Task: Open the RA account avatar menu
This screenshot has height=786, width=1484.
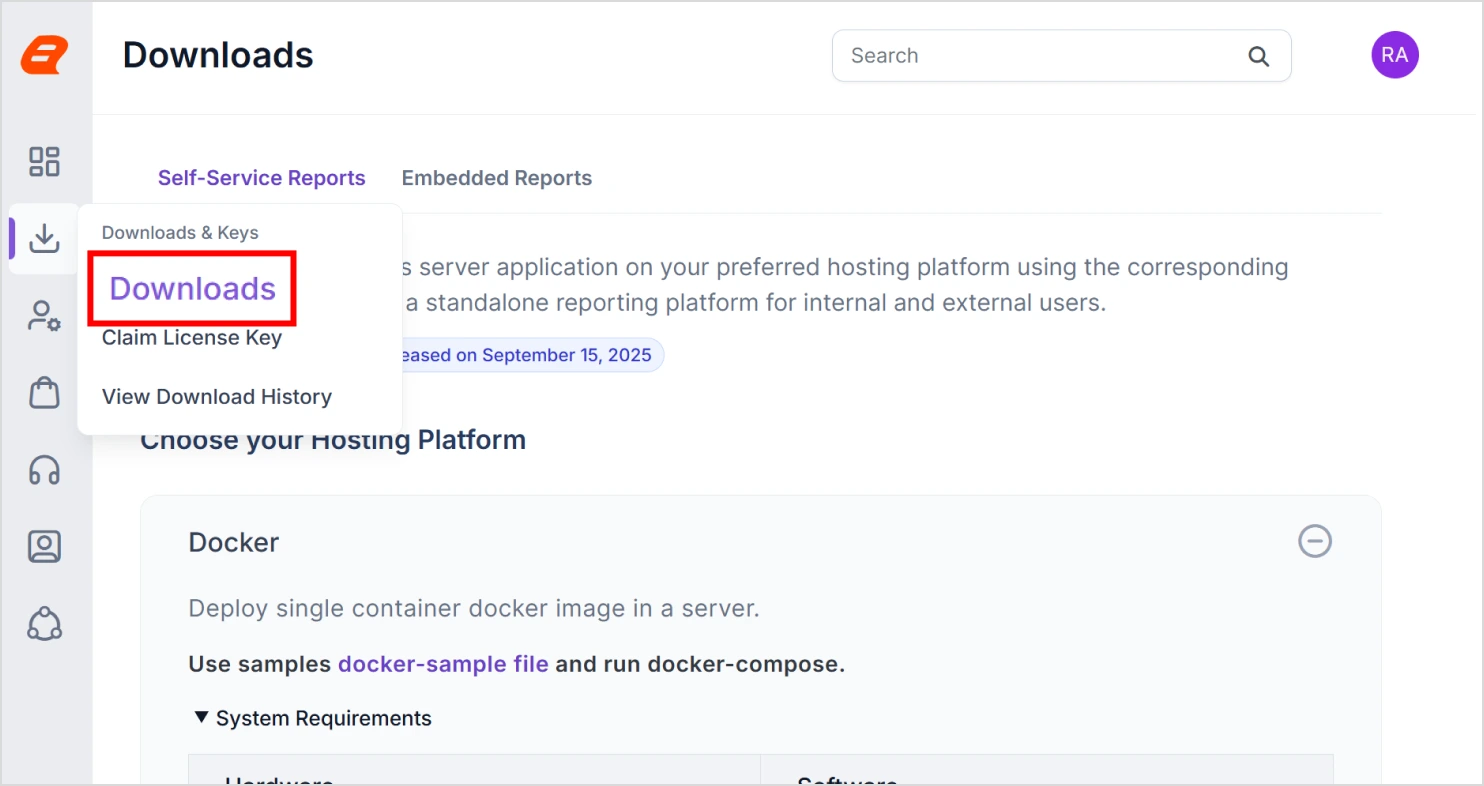Action: click(1395, 55)
